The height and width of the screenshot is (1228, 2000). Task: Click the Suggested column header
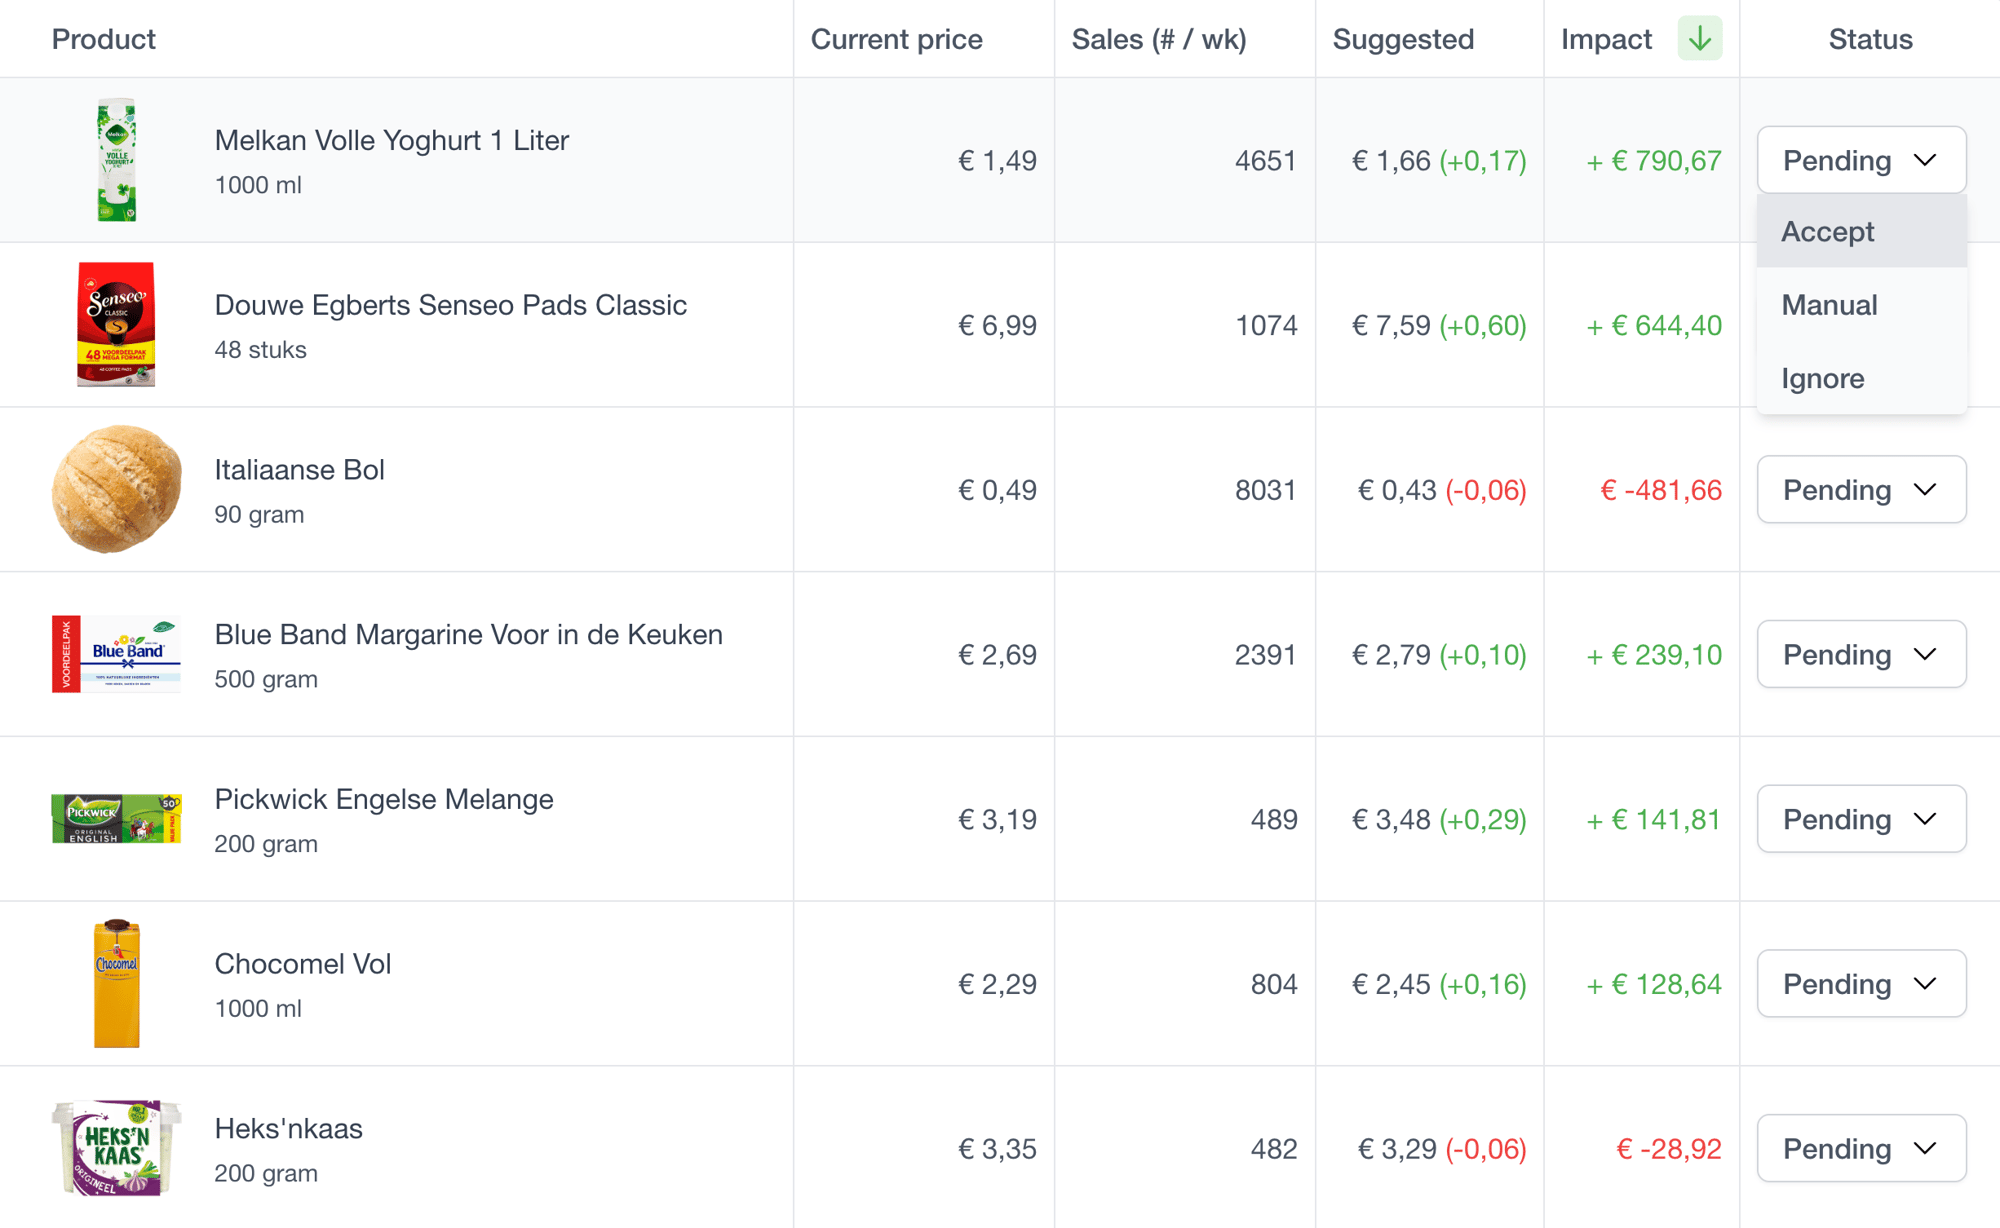pyautogui.click(x=1403, y=39)
